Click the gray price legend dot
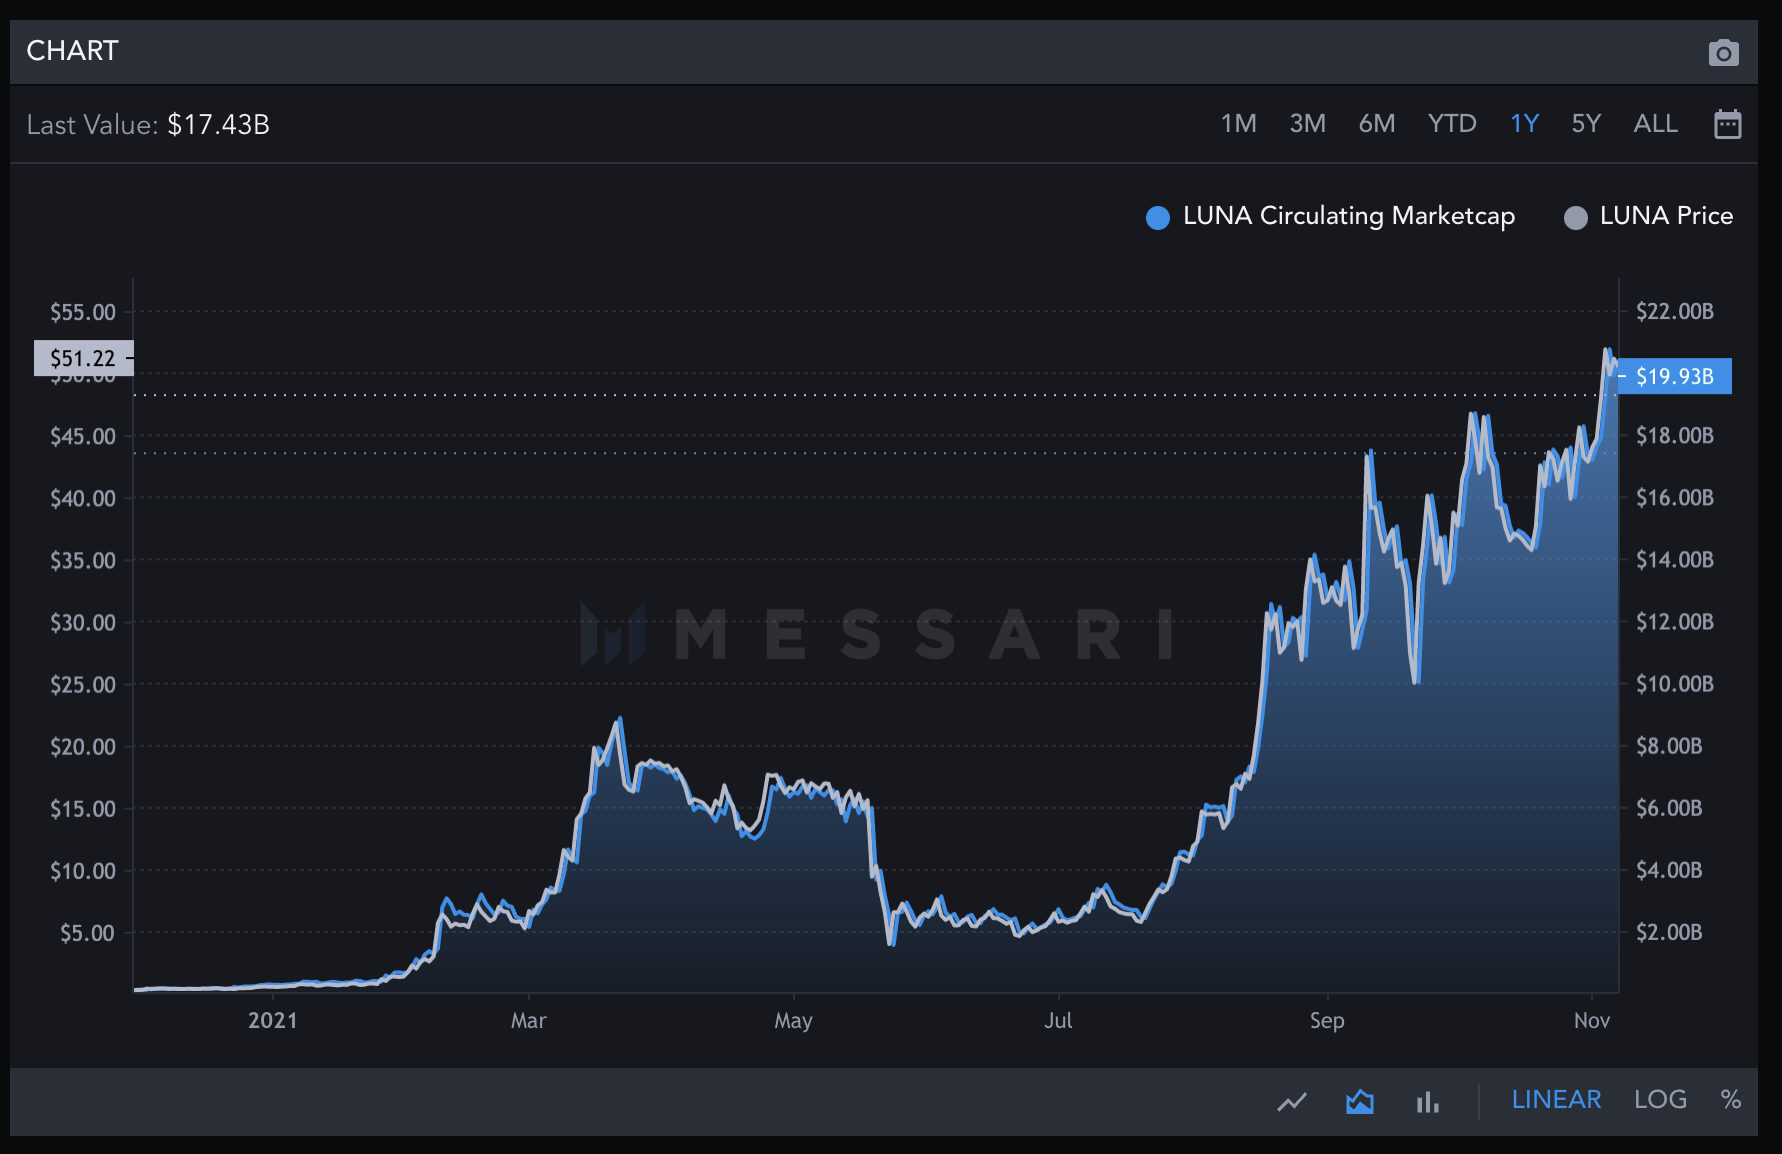This screenshot has width=1782, height=1154. coord(1575,218)
